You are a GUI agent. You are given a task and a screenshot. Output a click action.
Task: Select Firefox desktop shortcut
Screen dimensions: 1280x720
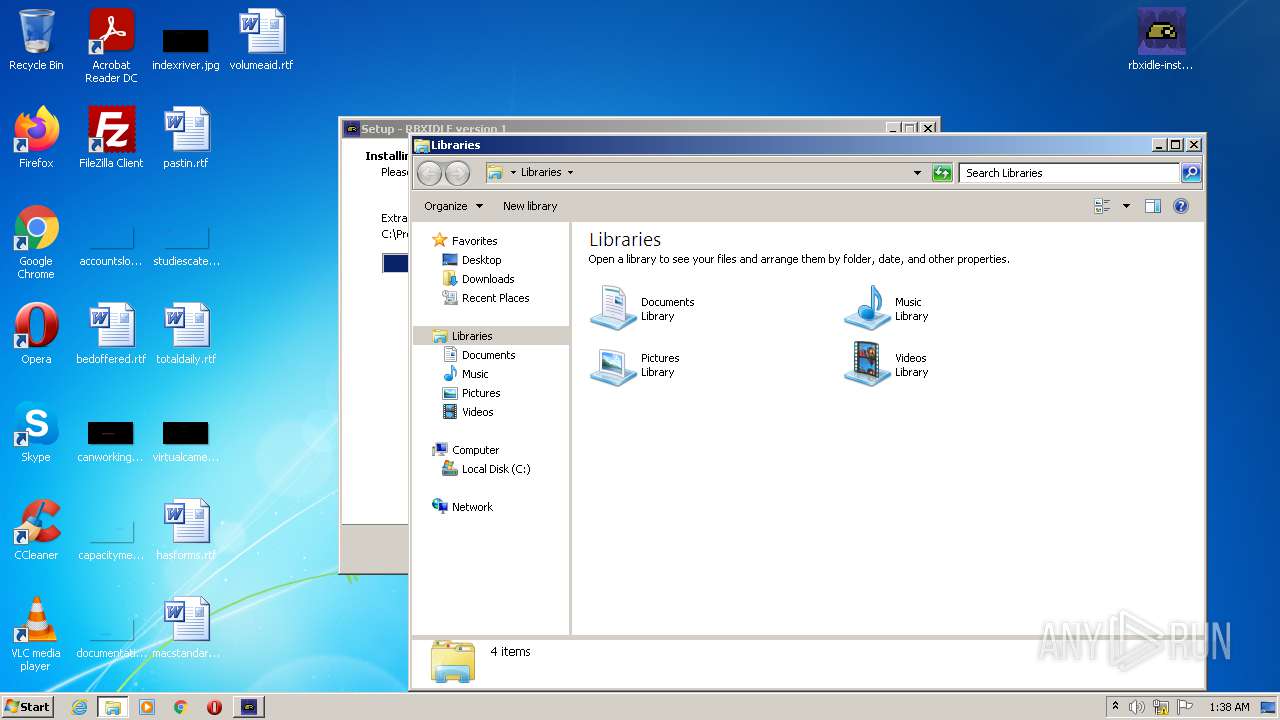(36, 138)
